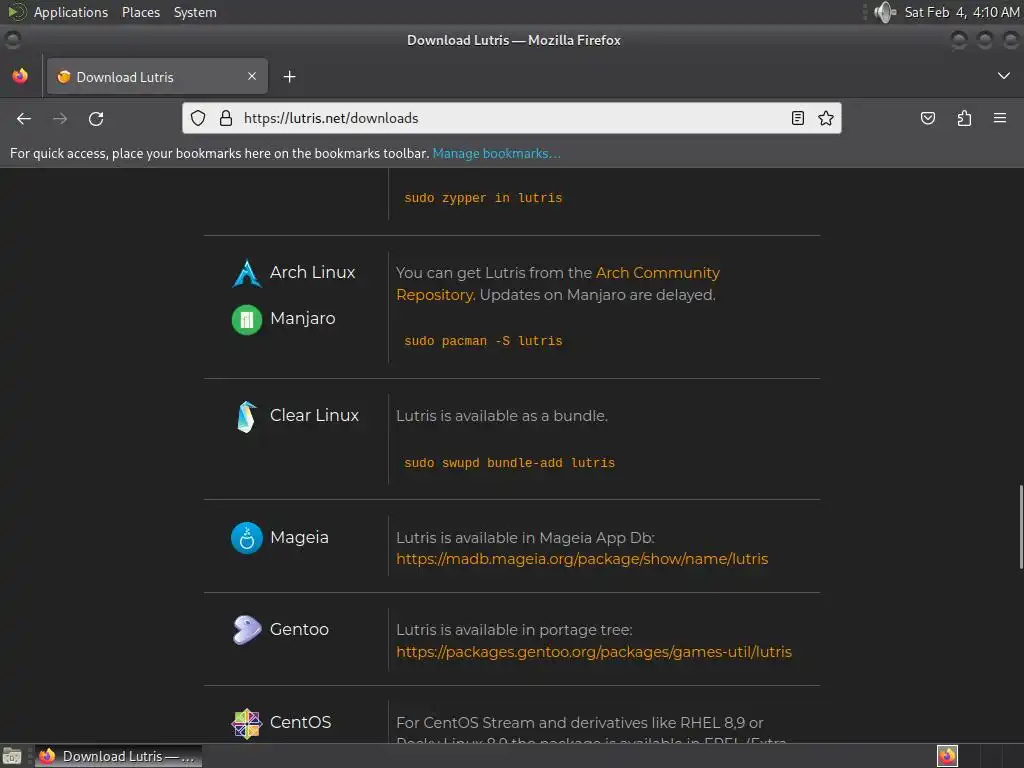
Task: Click Firefox workspace thumbnail in bottom panel
Action: pyautogui.click(x=947, y=756)
